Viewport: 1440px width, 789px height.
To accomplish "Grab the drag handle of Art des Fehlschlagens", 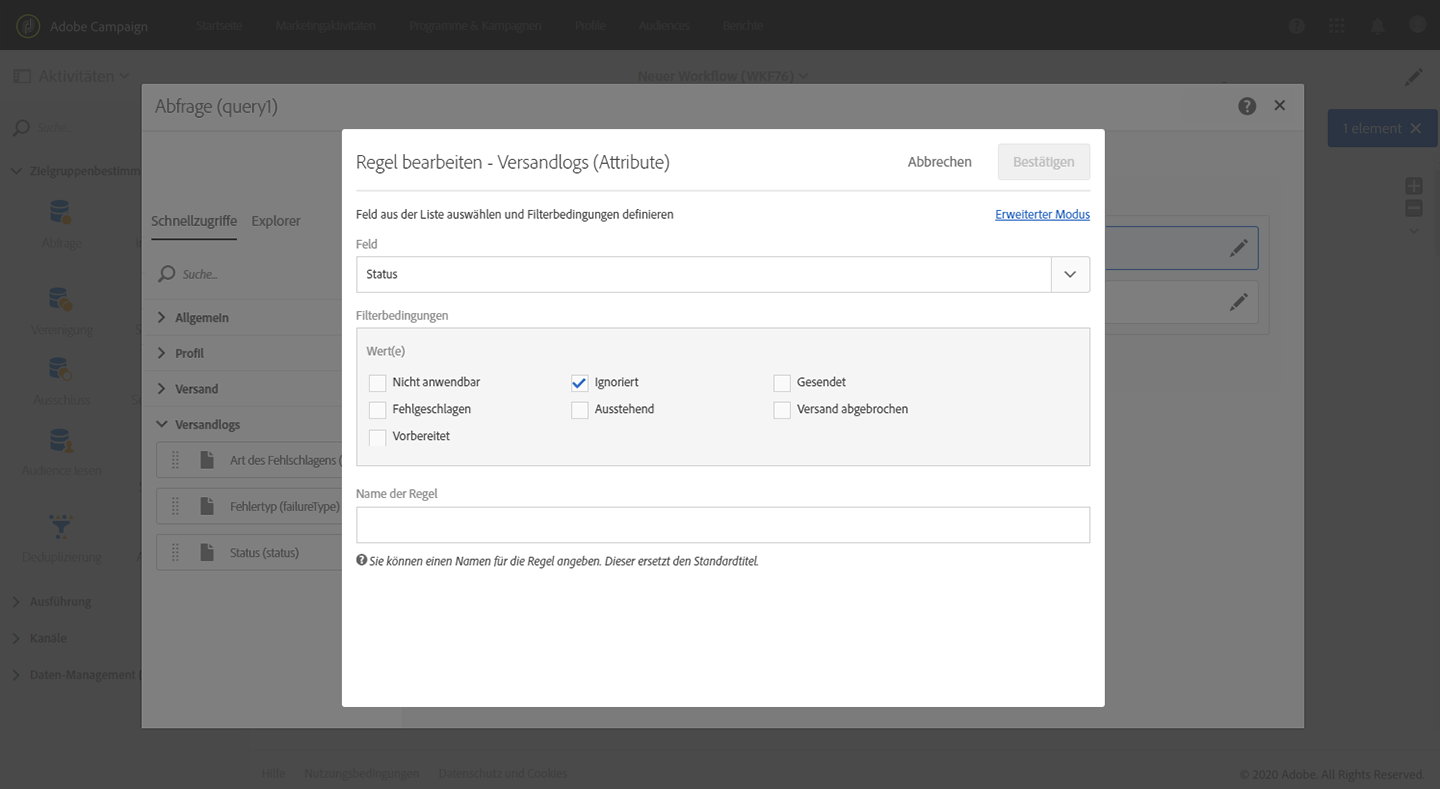I will (x=175, y=460).
